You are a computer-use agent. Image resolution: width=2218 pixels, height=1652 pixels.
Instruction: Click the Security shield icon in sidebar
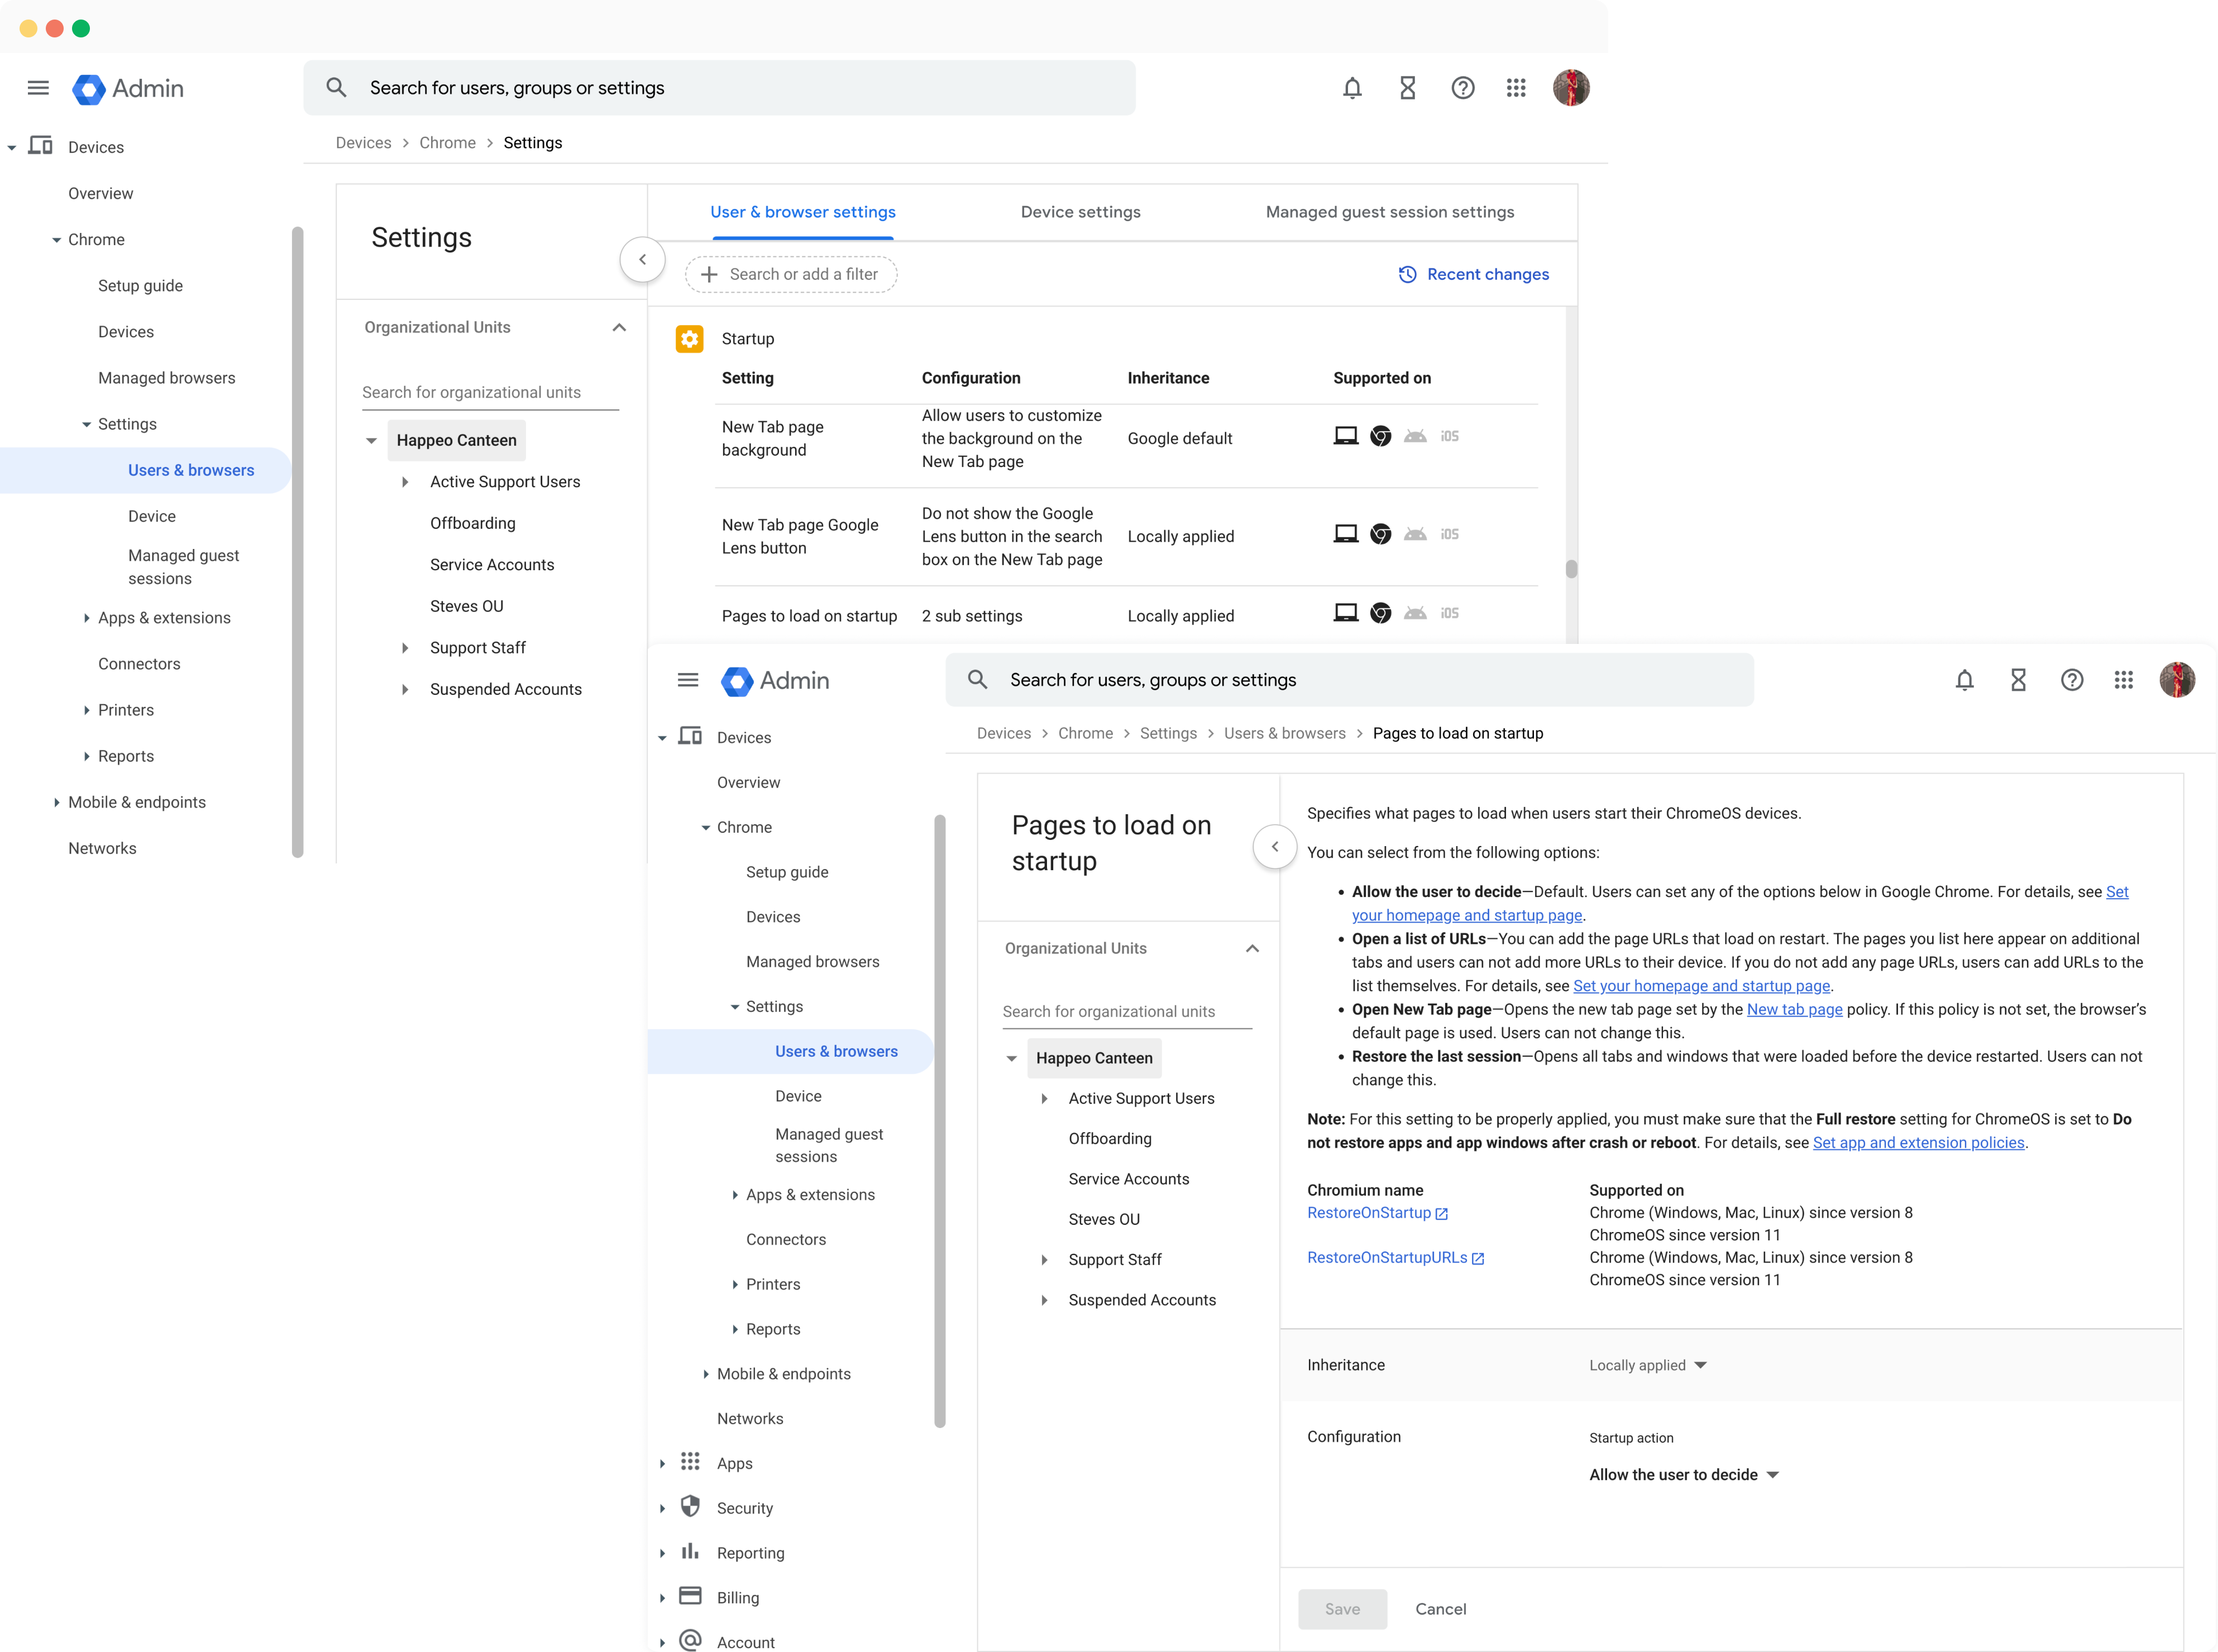tap(690, 1506)
